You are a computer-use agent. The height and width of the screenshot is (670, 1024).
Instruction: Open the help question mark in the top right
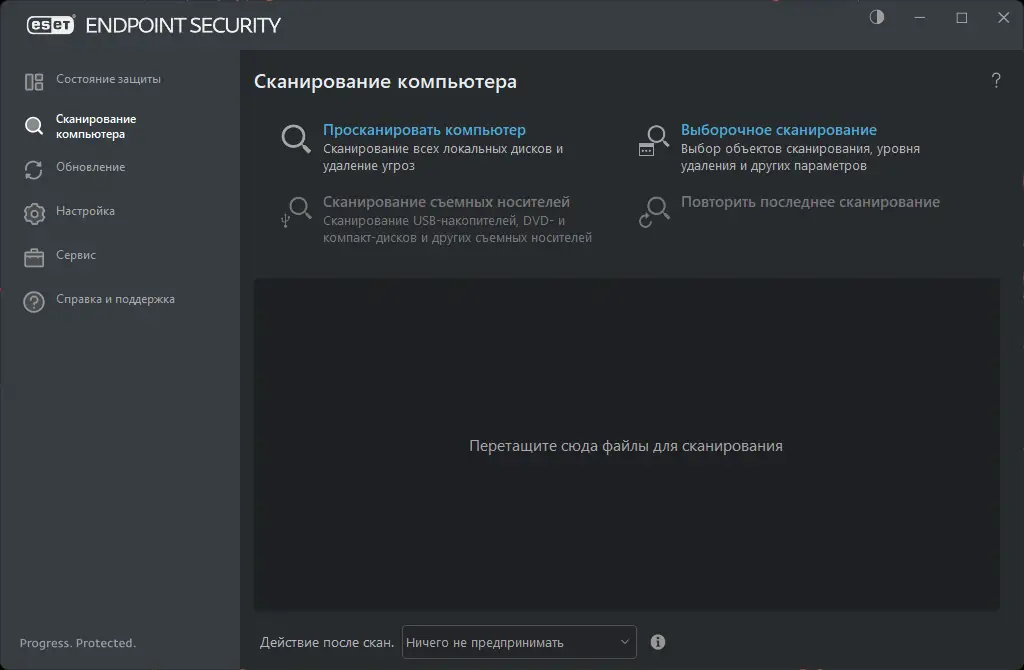996,81
